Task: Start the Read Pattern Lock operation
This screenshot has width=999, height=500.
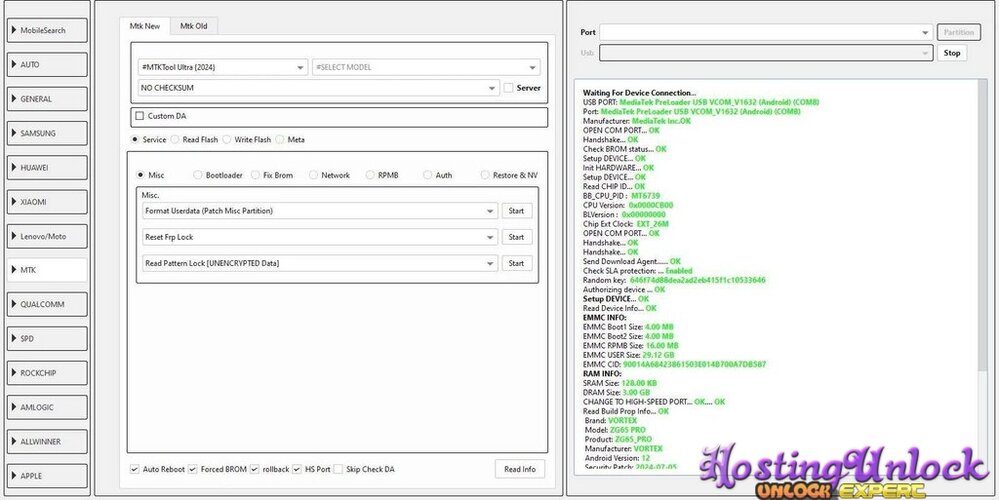Action: click(x=517, y=263)
